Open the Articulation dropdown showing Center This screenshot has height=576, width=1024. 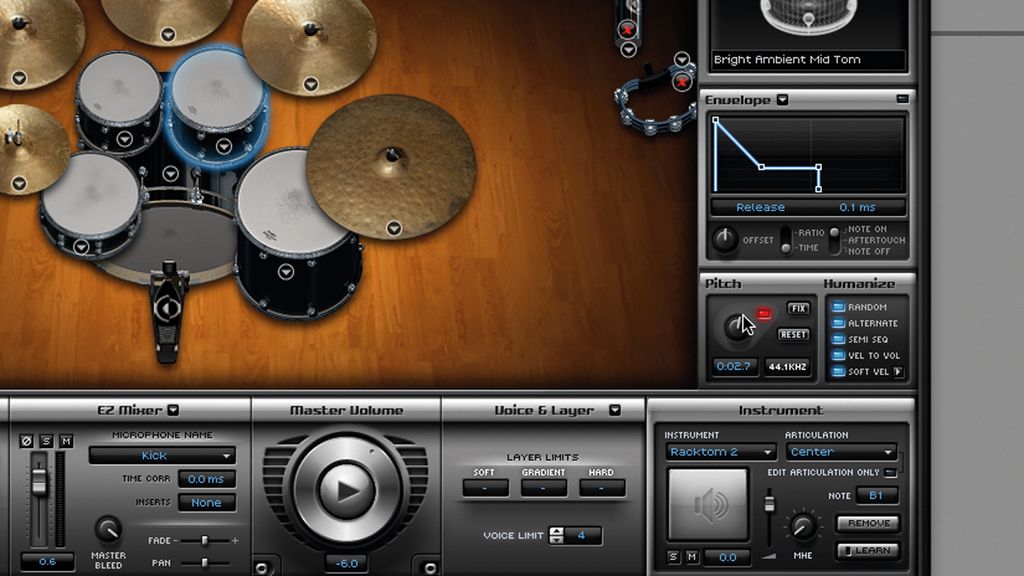coord(839,453)
